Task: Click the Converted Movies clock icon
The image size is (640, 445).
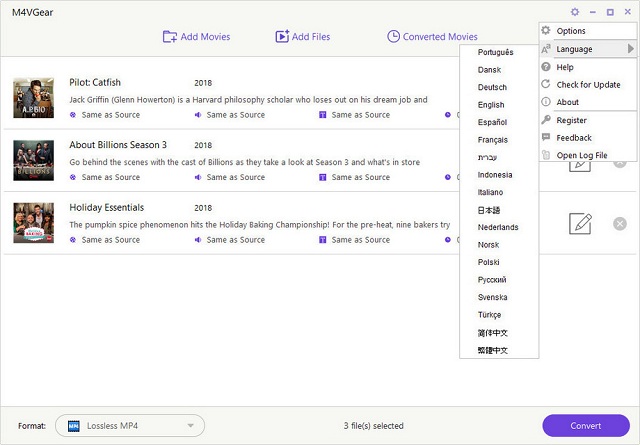Action: click(393, 36)
